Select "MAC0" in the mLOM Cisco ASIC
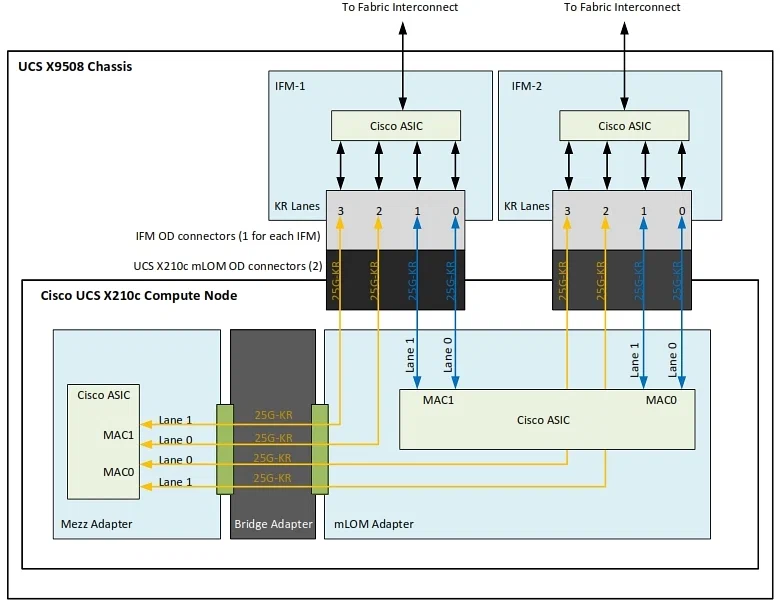 click(x=661, y=400)
